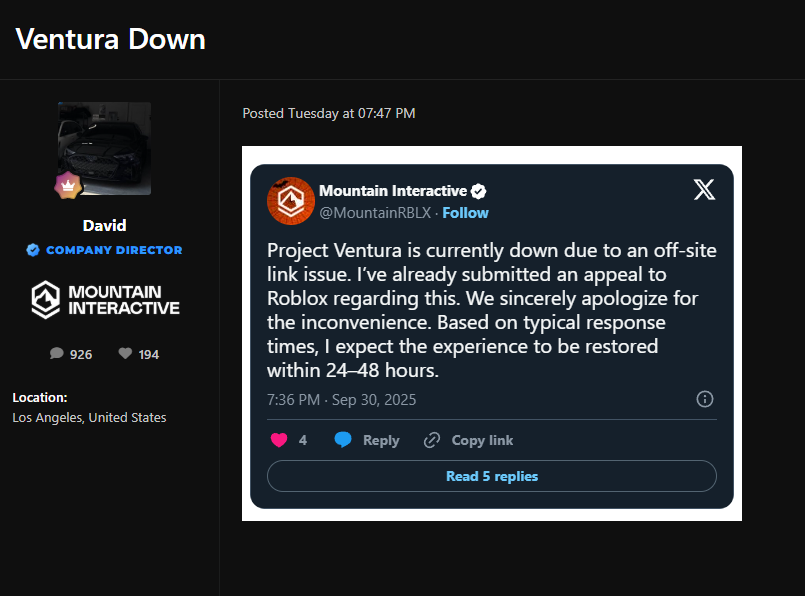Click the blue Reply bubble icon
This screenshot has height=596, width=805.
tap(343, 440)
